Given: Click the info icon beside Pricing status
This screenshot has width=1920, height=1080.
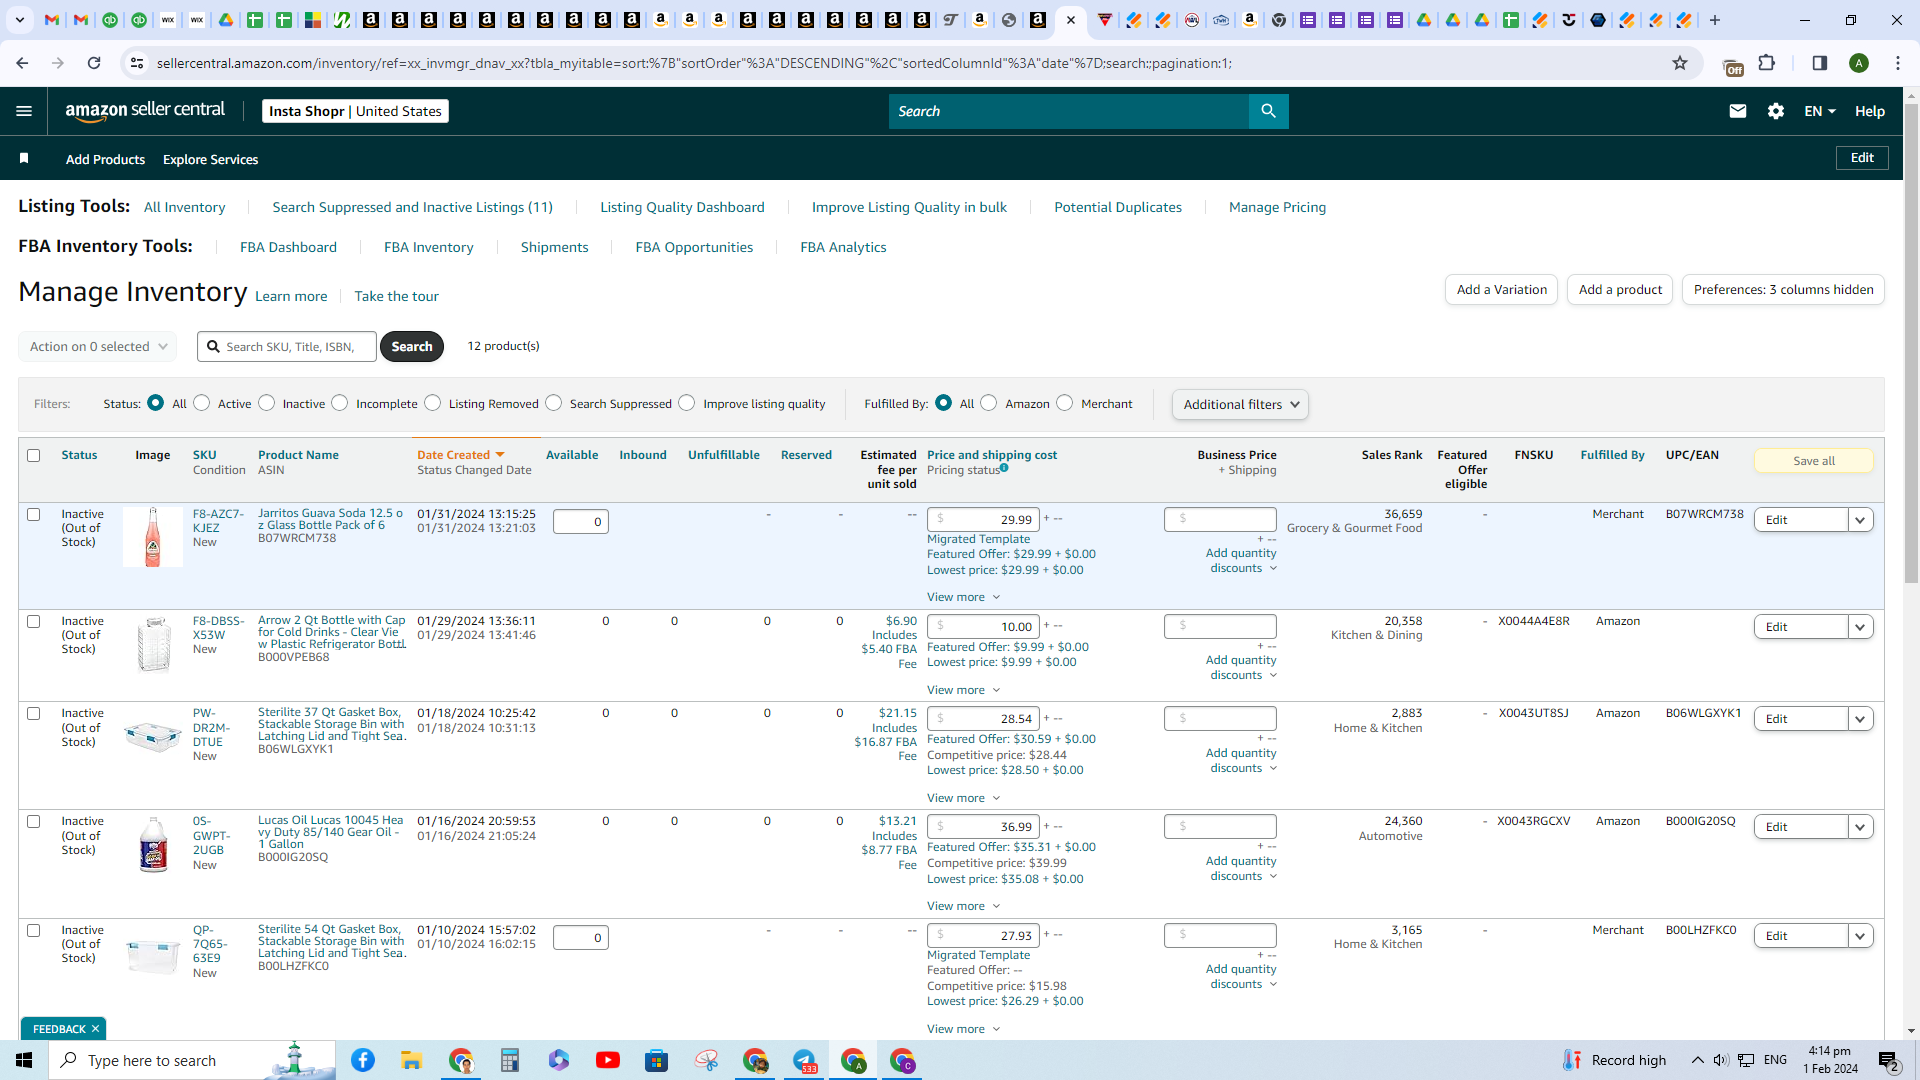Looking at the screenshot, I should point(1004,468).
